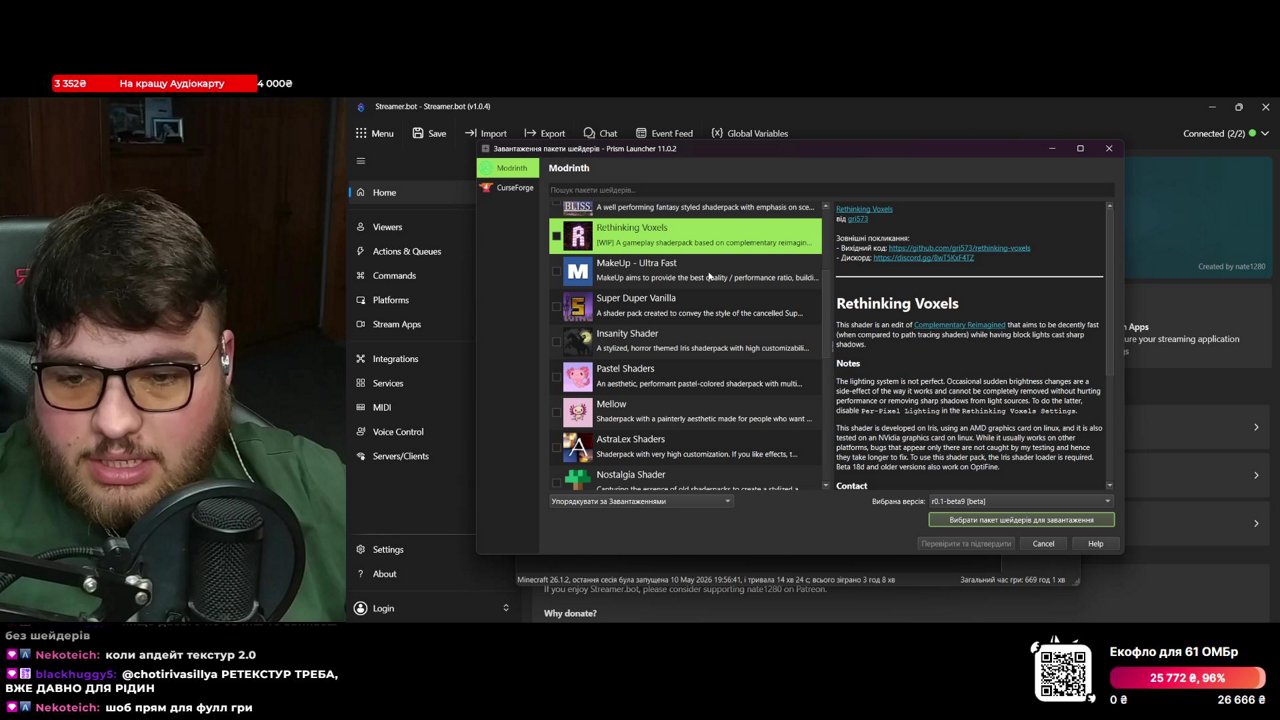Select 'Insanity Shader' title text
This screenshot has width=1280, height=720.
(x=627, y=334)
